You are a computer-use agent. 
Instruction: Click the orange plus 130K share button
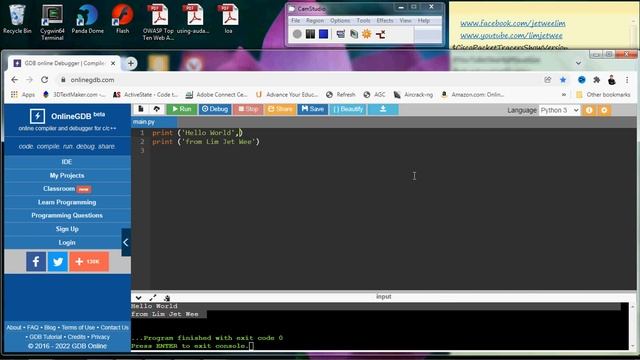[x=89, y=262]
